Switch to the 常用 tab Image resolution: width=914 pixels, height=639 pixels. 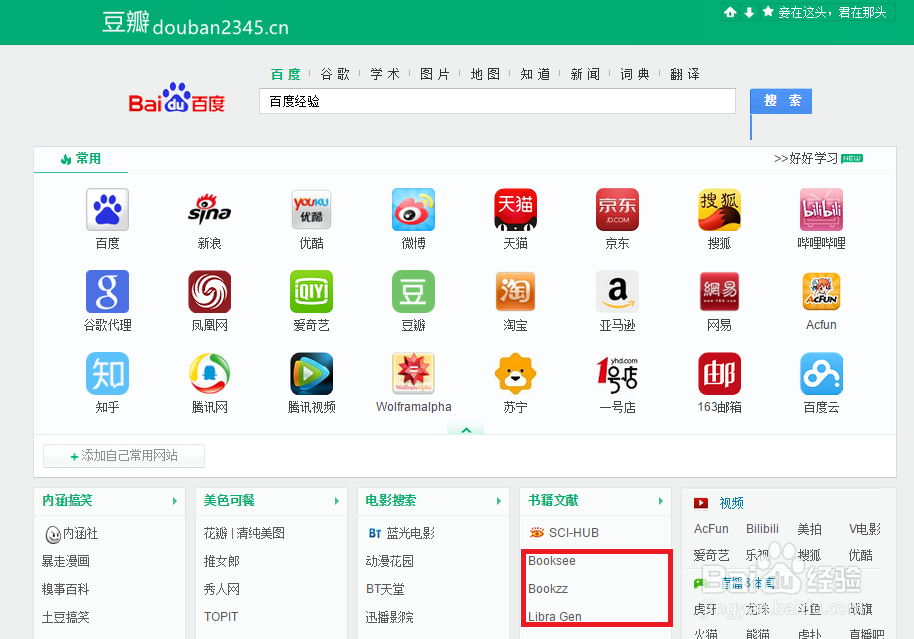click(x=81, y=159)
